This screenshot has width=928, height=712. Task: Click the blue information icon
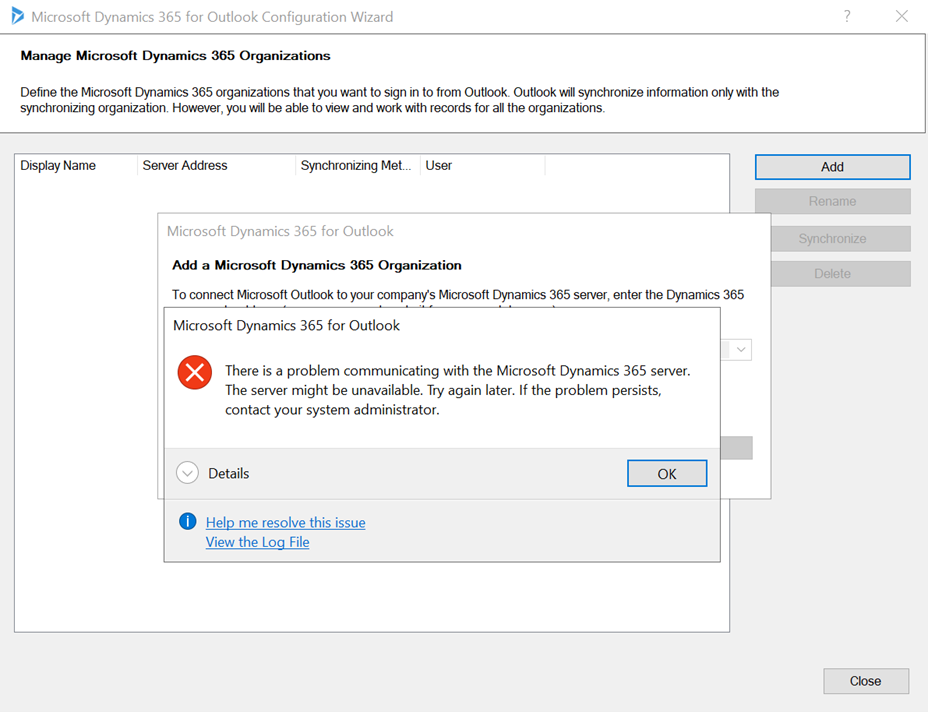tap(188, 521)
